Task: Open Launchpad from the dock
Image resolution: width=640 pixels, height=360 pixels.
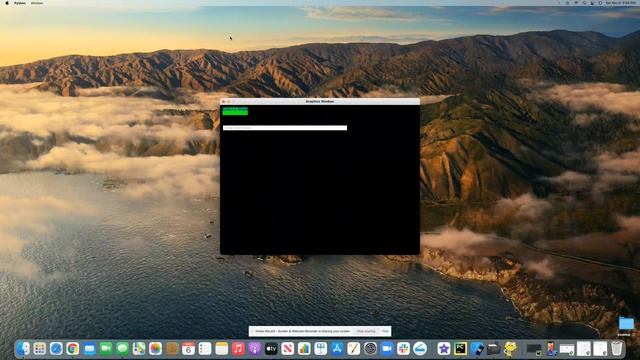Action: (x=40, y=349)
